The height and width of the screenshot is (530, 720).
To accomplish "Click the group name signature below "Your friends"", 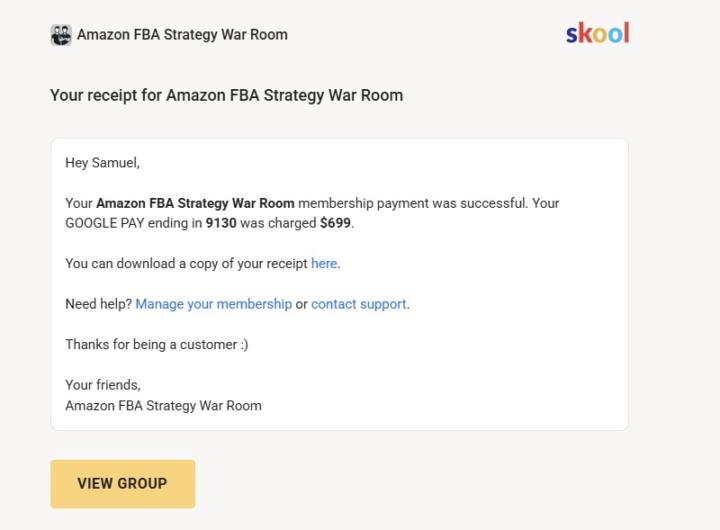I will point(163,406).
